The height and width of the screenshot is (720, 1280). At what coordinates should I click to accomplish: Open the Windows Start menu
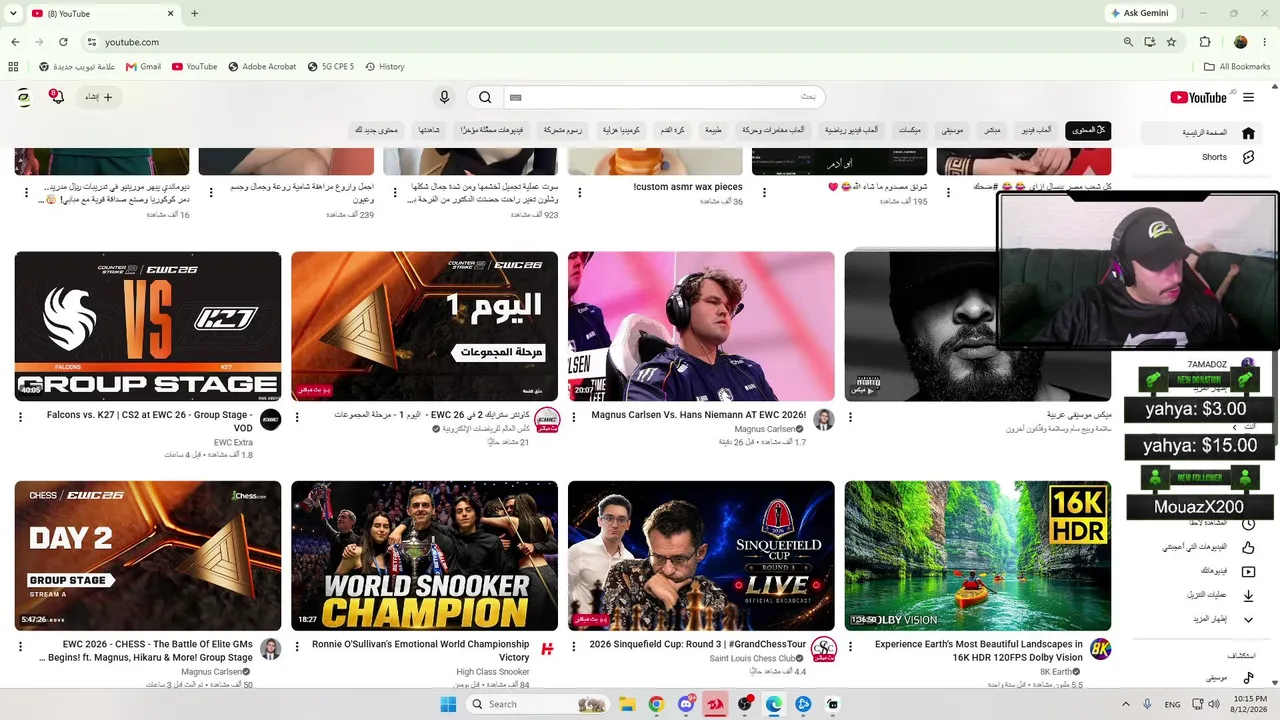pos(448,704)
